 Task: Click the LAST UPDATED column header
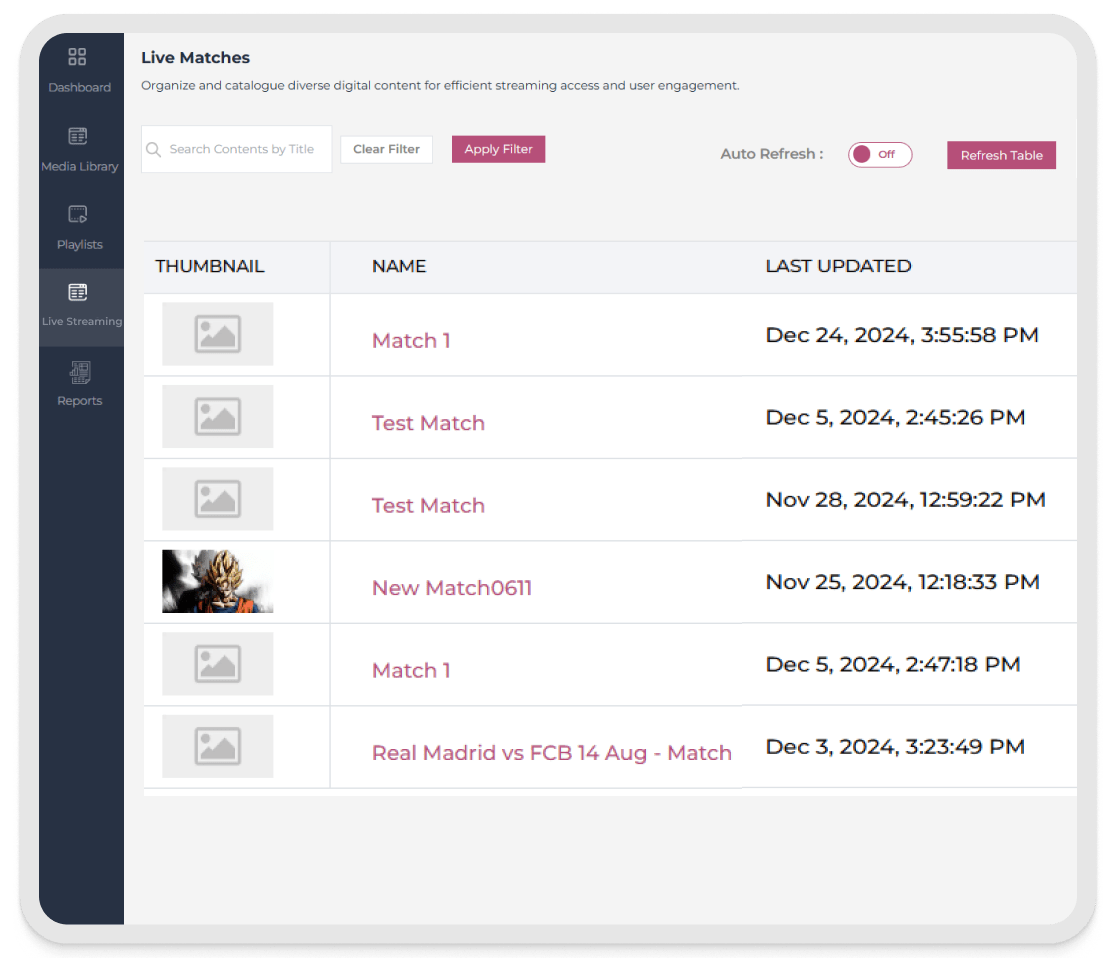(838, 266)
